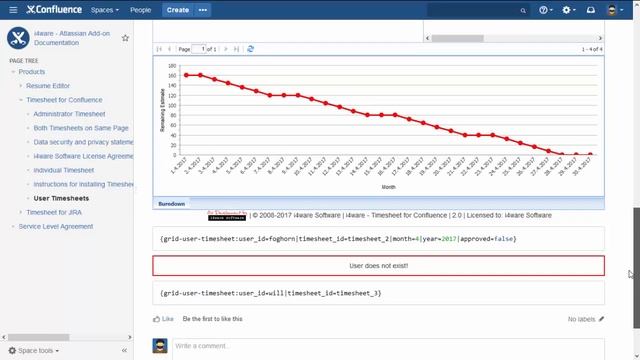Go to last page of grid
The width and height of the screenshot is (640, 360).
point(236,49)
